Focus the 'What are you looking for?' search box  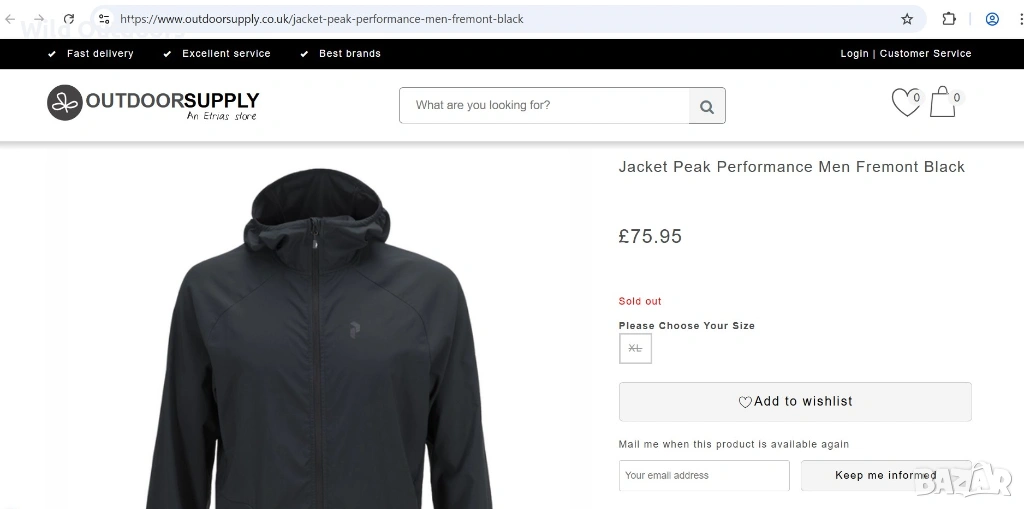coord(545,106)
